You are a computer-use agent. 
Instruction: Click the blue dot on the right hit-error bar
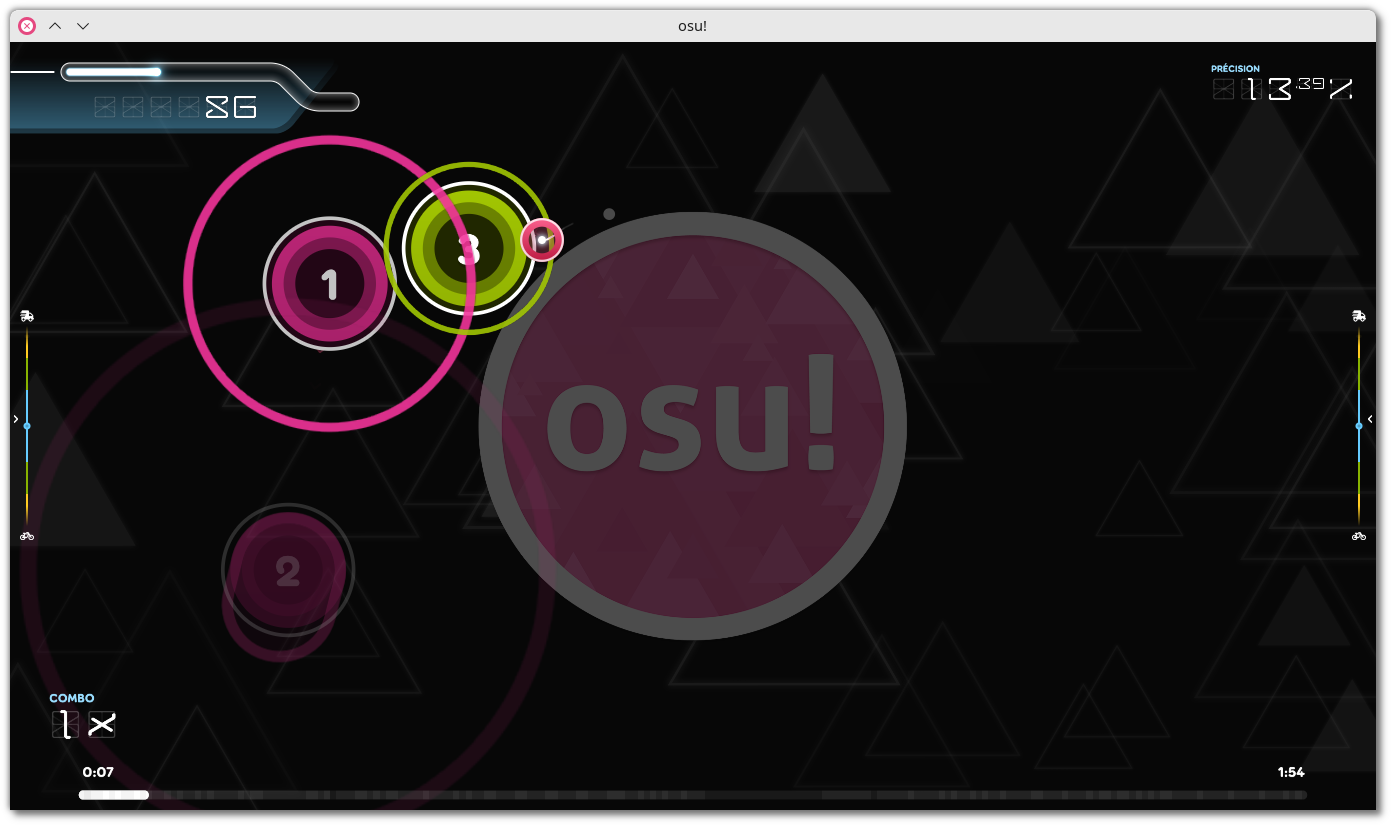coord(1359,426)
